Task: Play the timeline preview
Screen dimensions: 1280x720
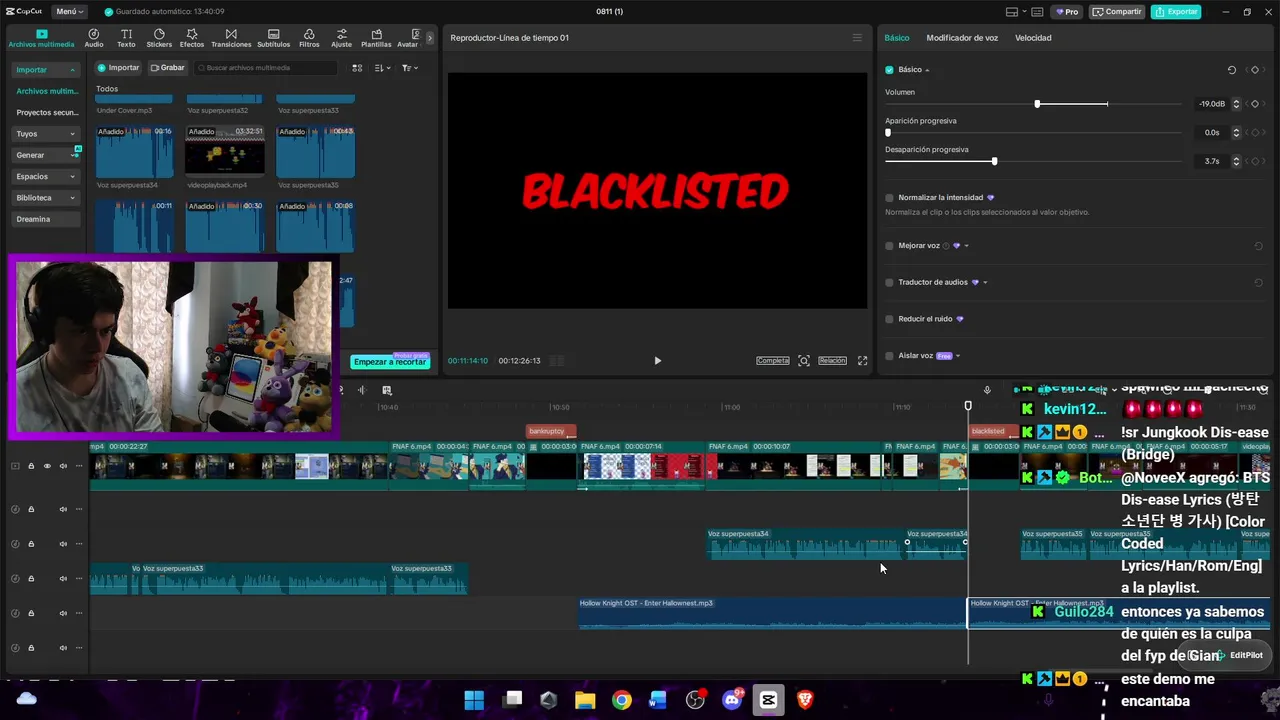Action: [657, 361]
